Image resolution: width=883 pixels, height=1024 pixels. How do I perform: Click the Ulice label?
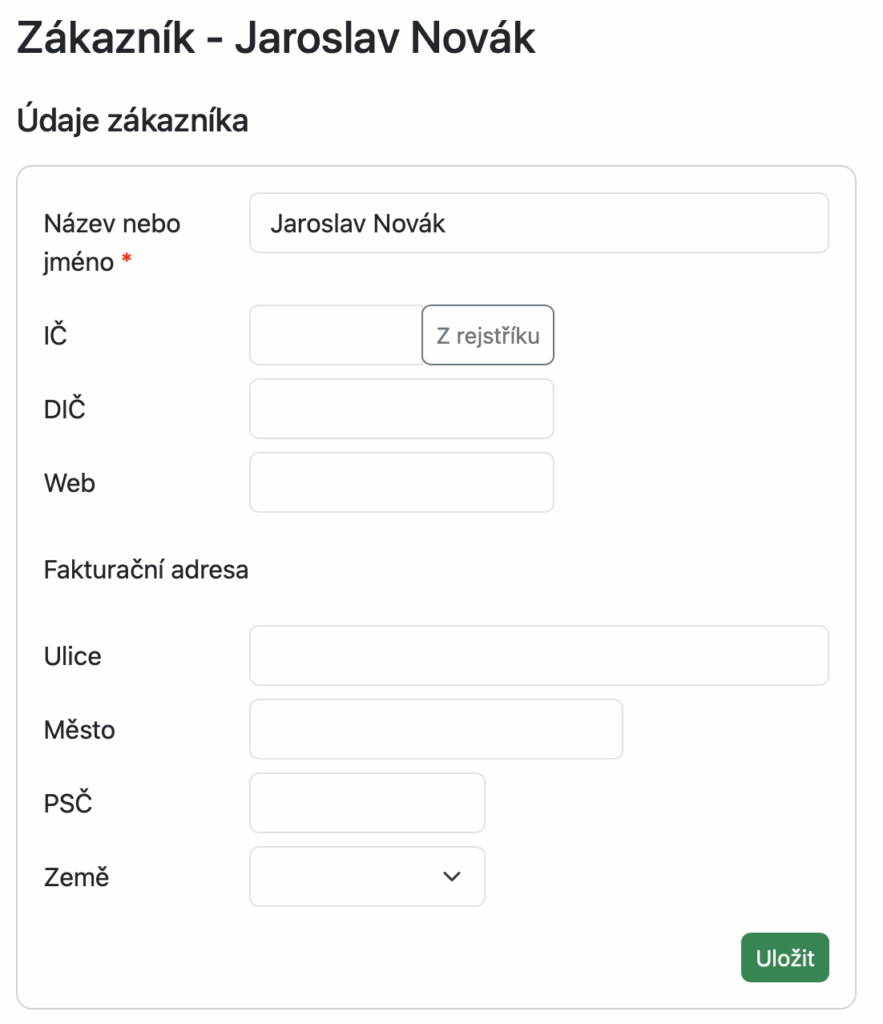[x=72, y=656]
